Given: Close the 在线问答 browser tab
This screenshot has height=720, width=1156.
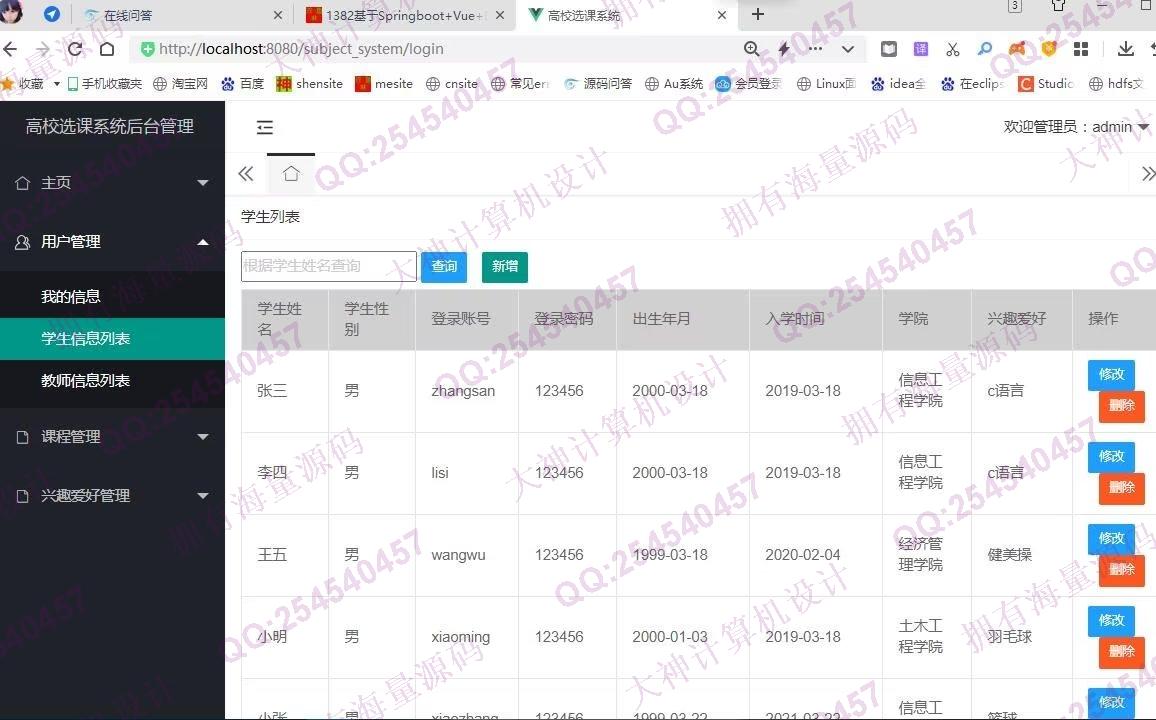Looking at the screenshot, I should [277, 15].
